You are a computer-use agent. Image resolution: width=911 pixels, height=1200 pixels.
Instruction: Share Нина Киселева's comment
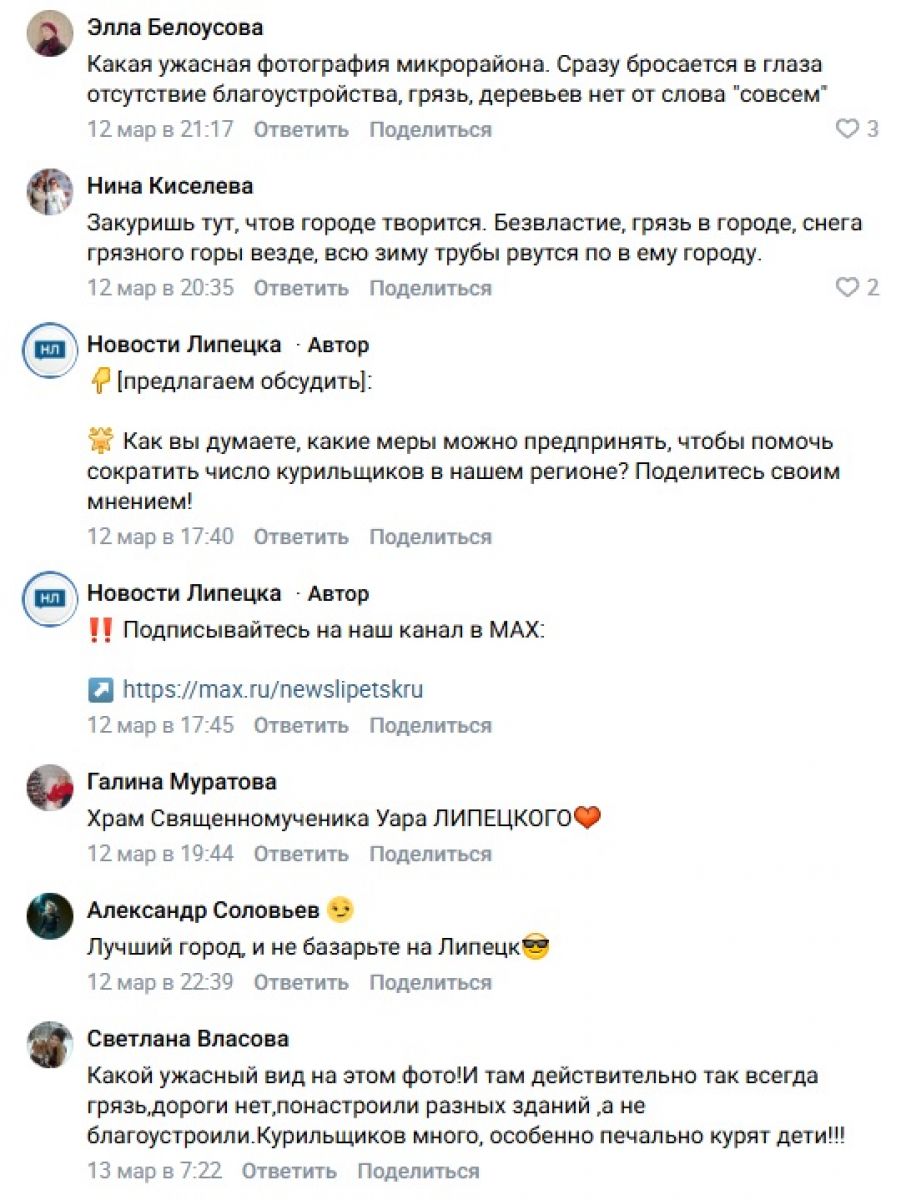pos(430,288)
